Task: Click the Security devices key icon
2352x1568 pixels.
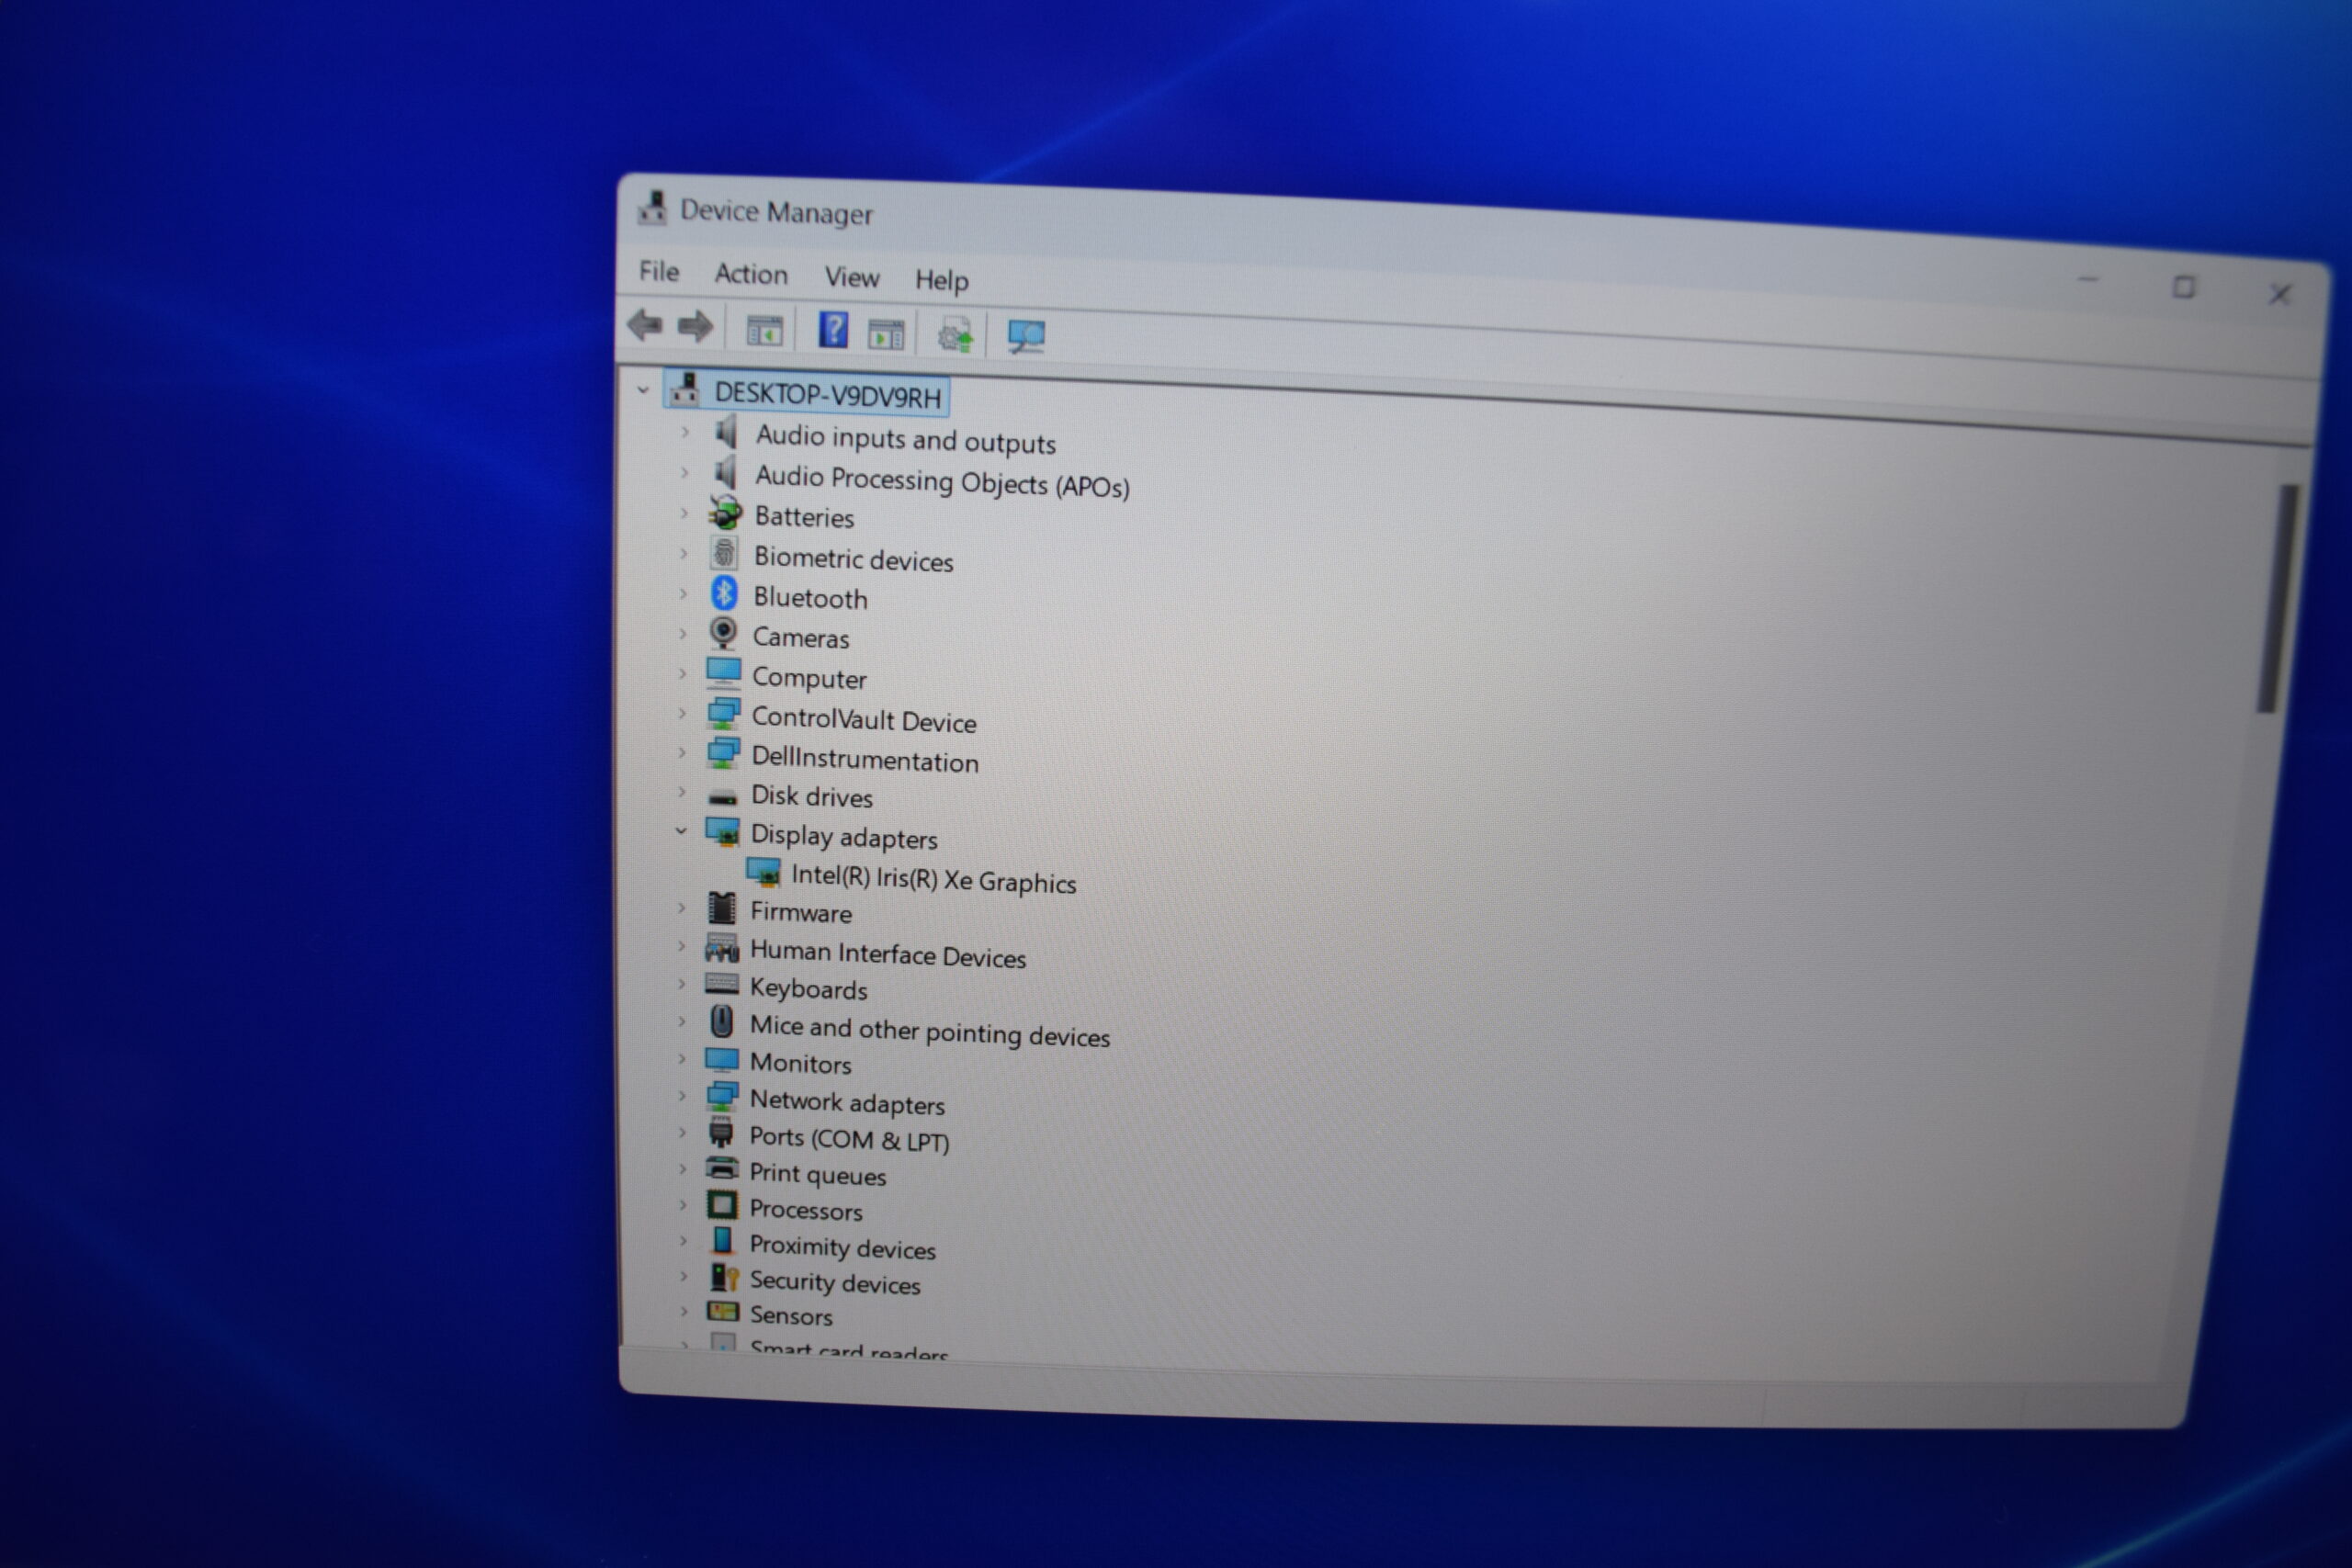Action: click(724, 1277)
